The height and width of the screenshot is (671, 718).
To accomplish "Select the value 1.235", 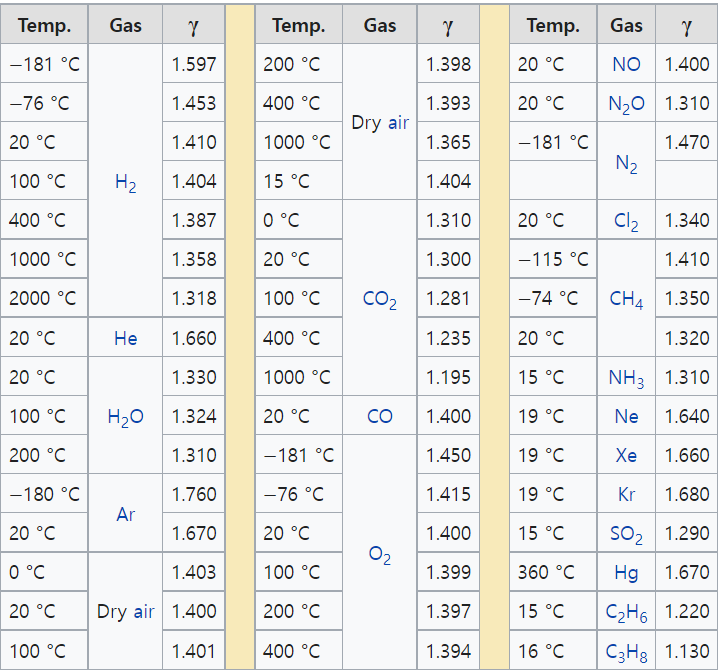I will (x=448, y=338).
